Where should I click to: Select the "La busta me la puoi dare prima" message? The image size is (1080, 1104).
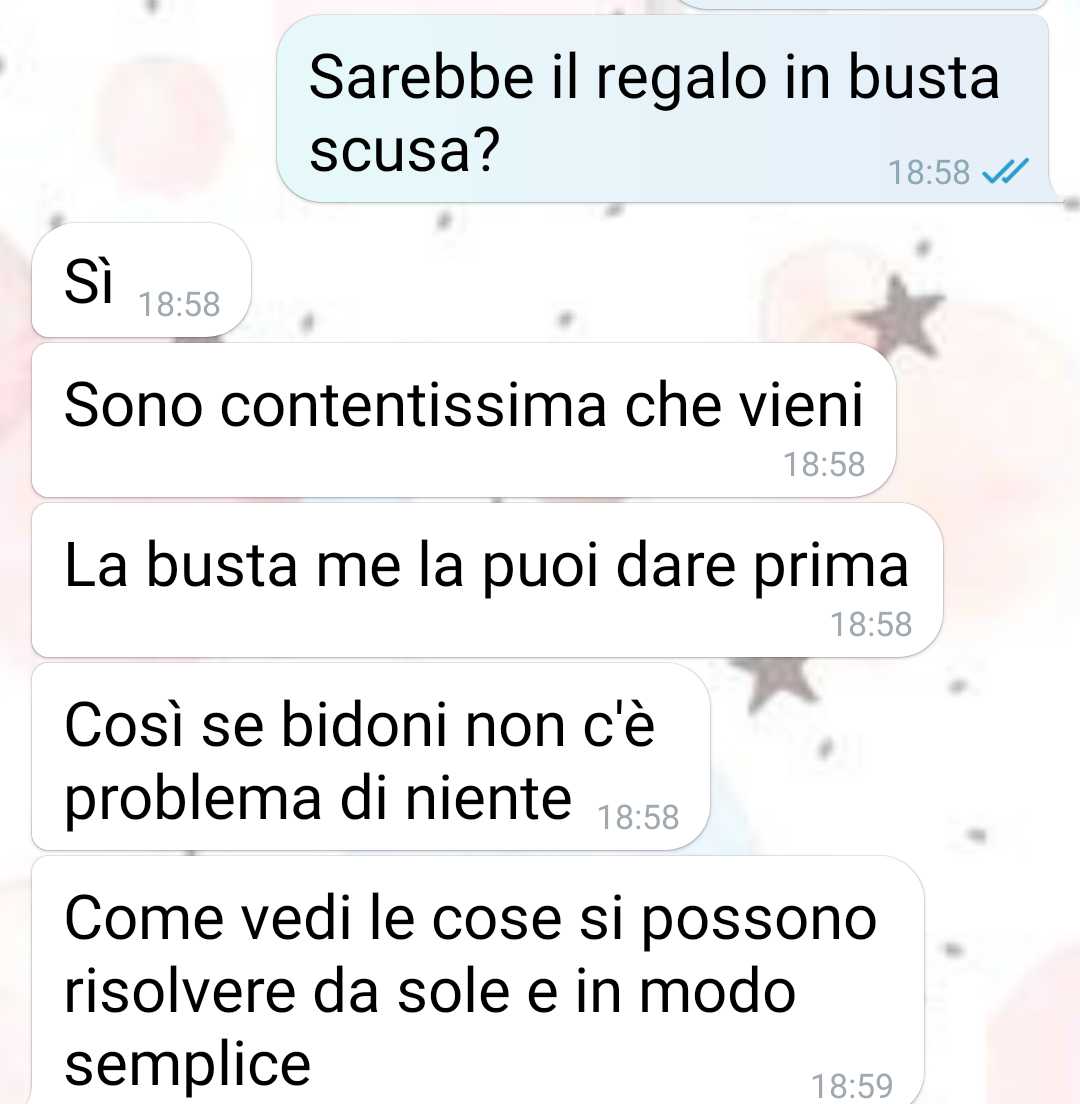tap(487, 580)
